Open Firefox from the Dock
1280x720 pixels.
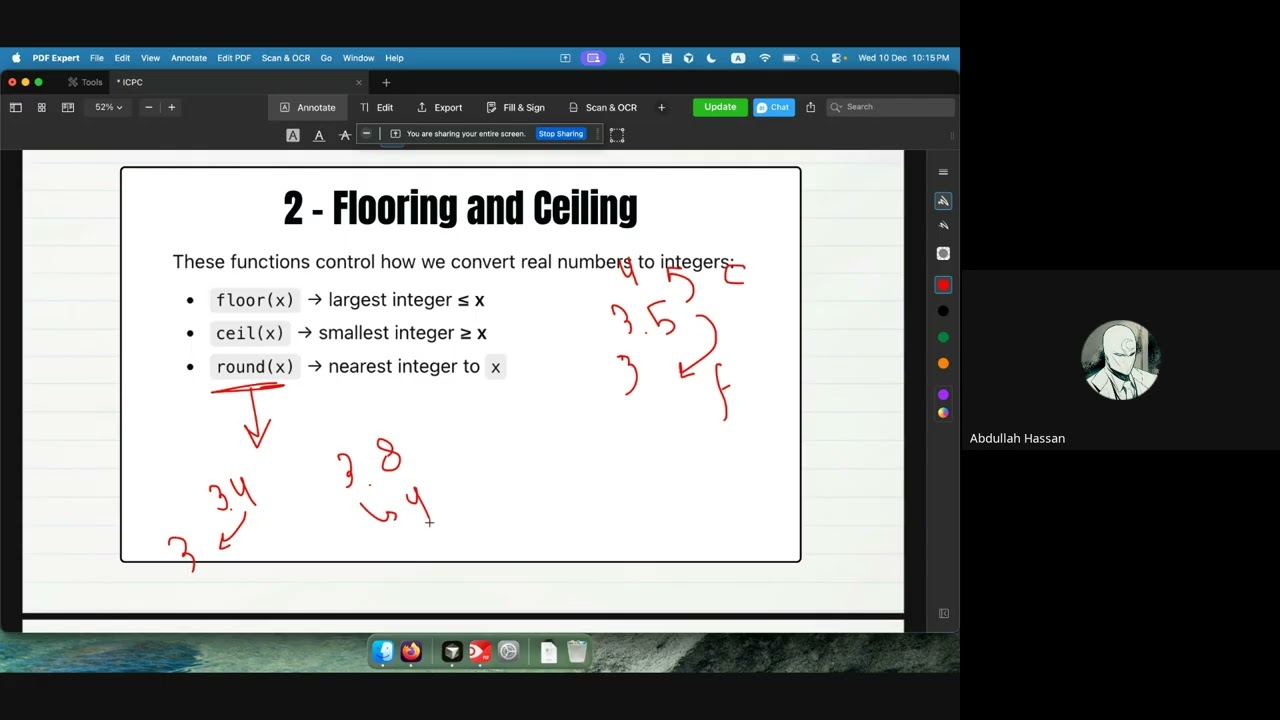point(411,652)
